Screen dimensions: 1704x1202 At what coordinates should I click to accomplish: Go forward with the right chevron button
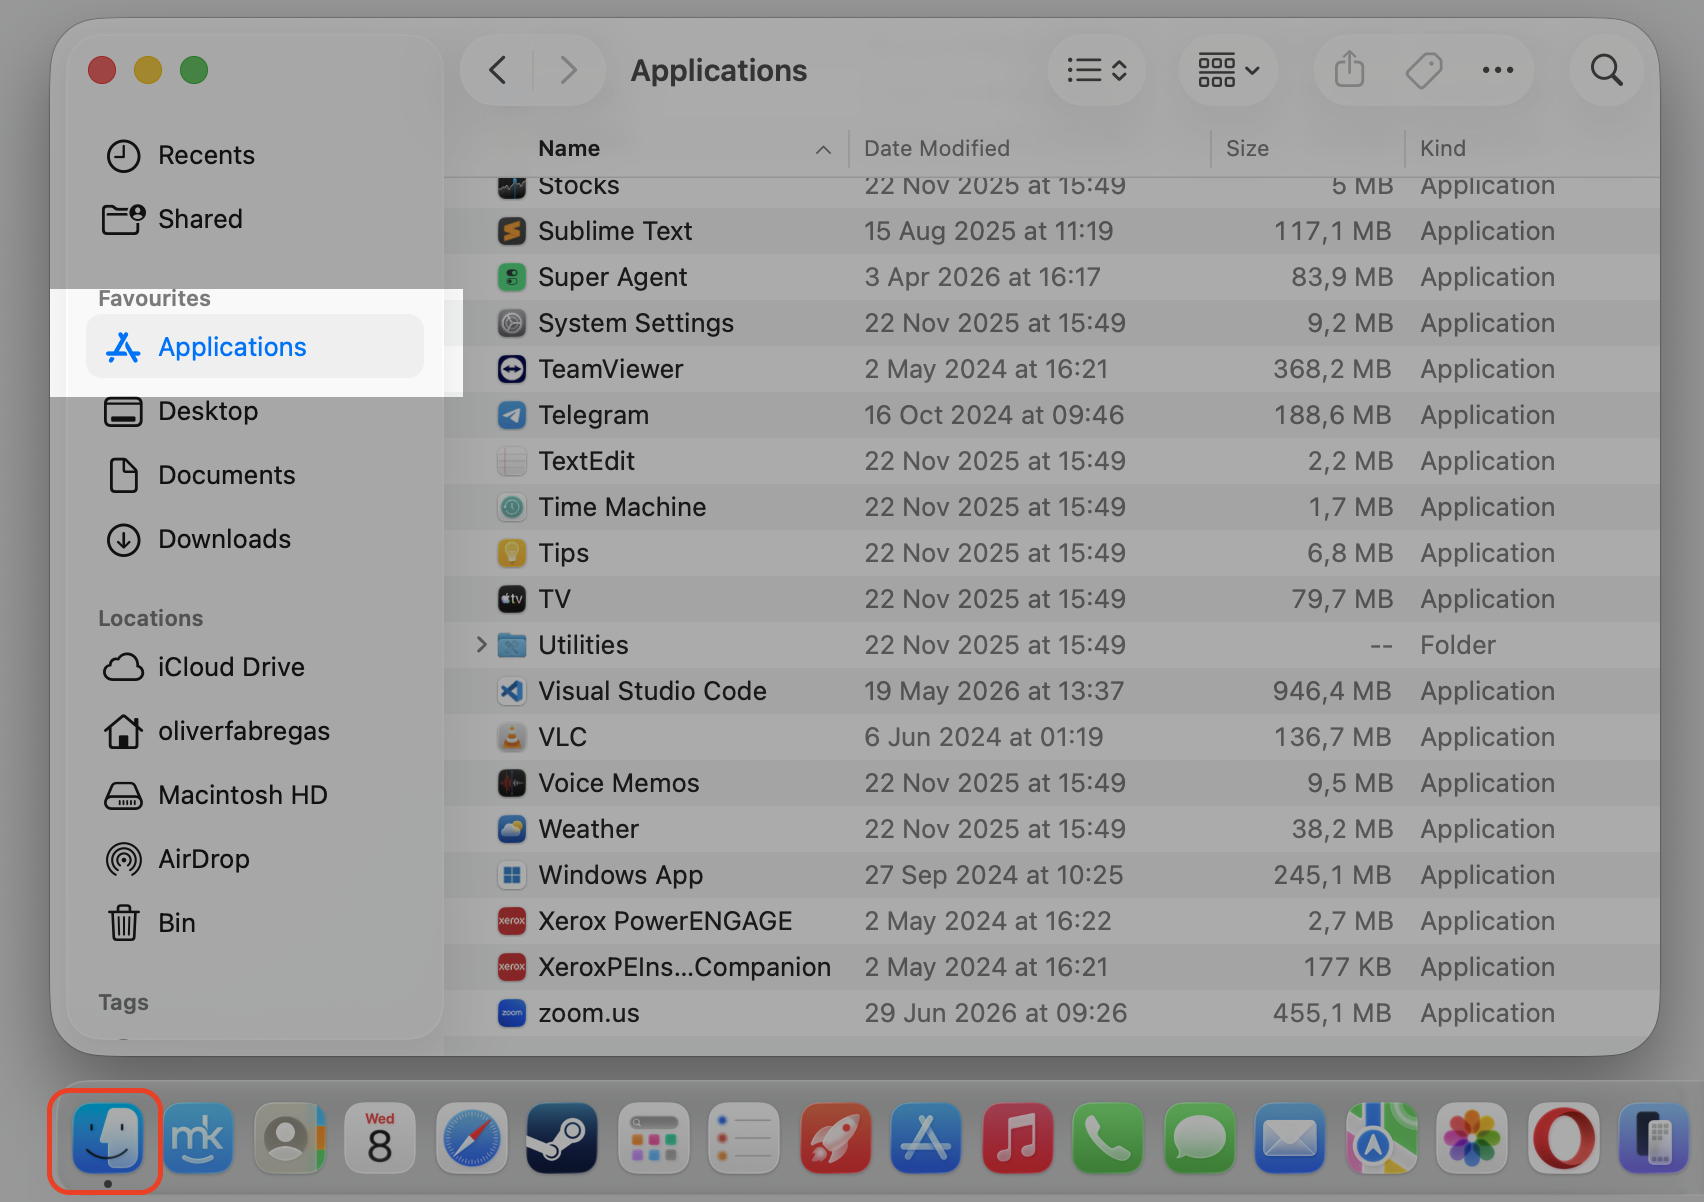568,70
